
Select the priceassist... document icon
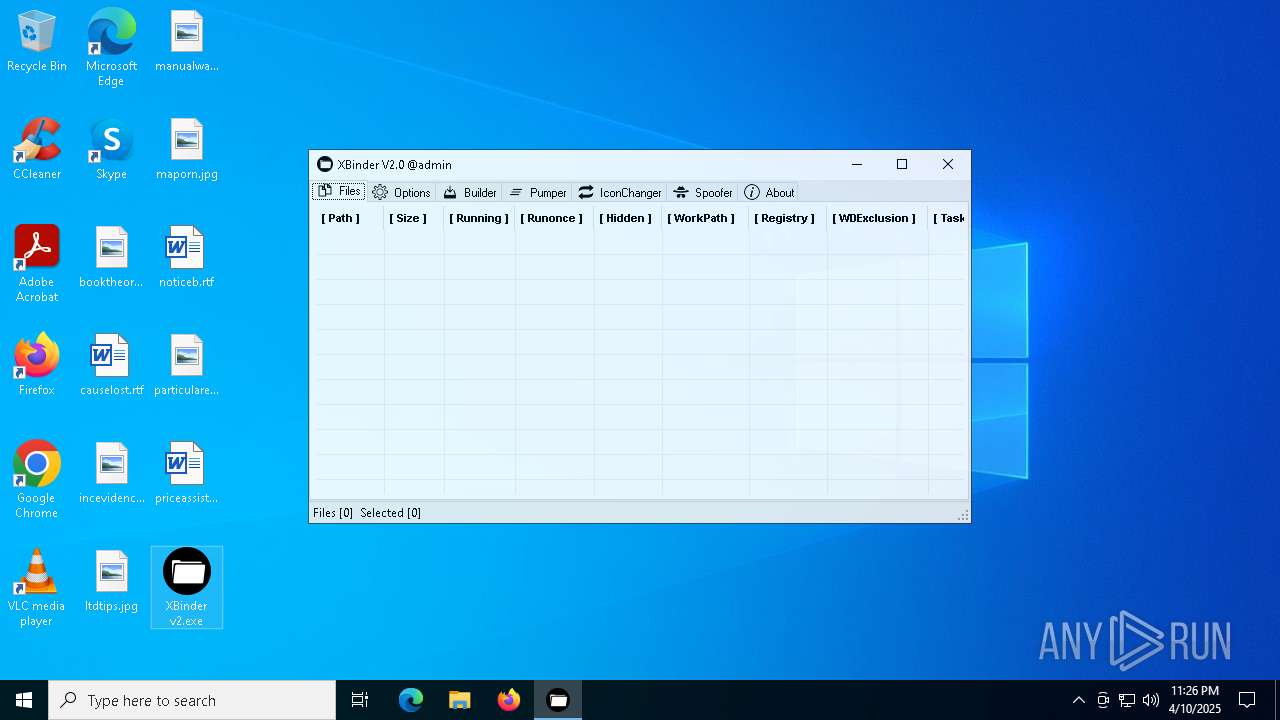(187, 474)
